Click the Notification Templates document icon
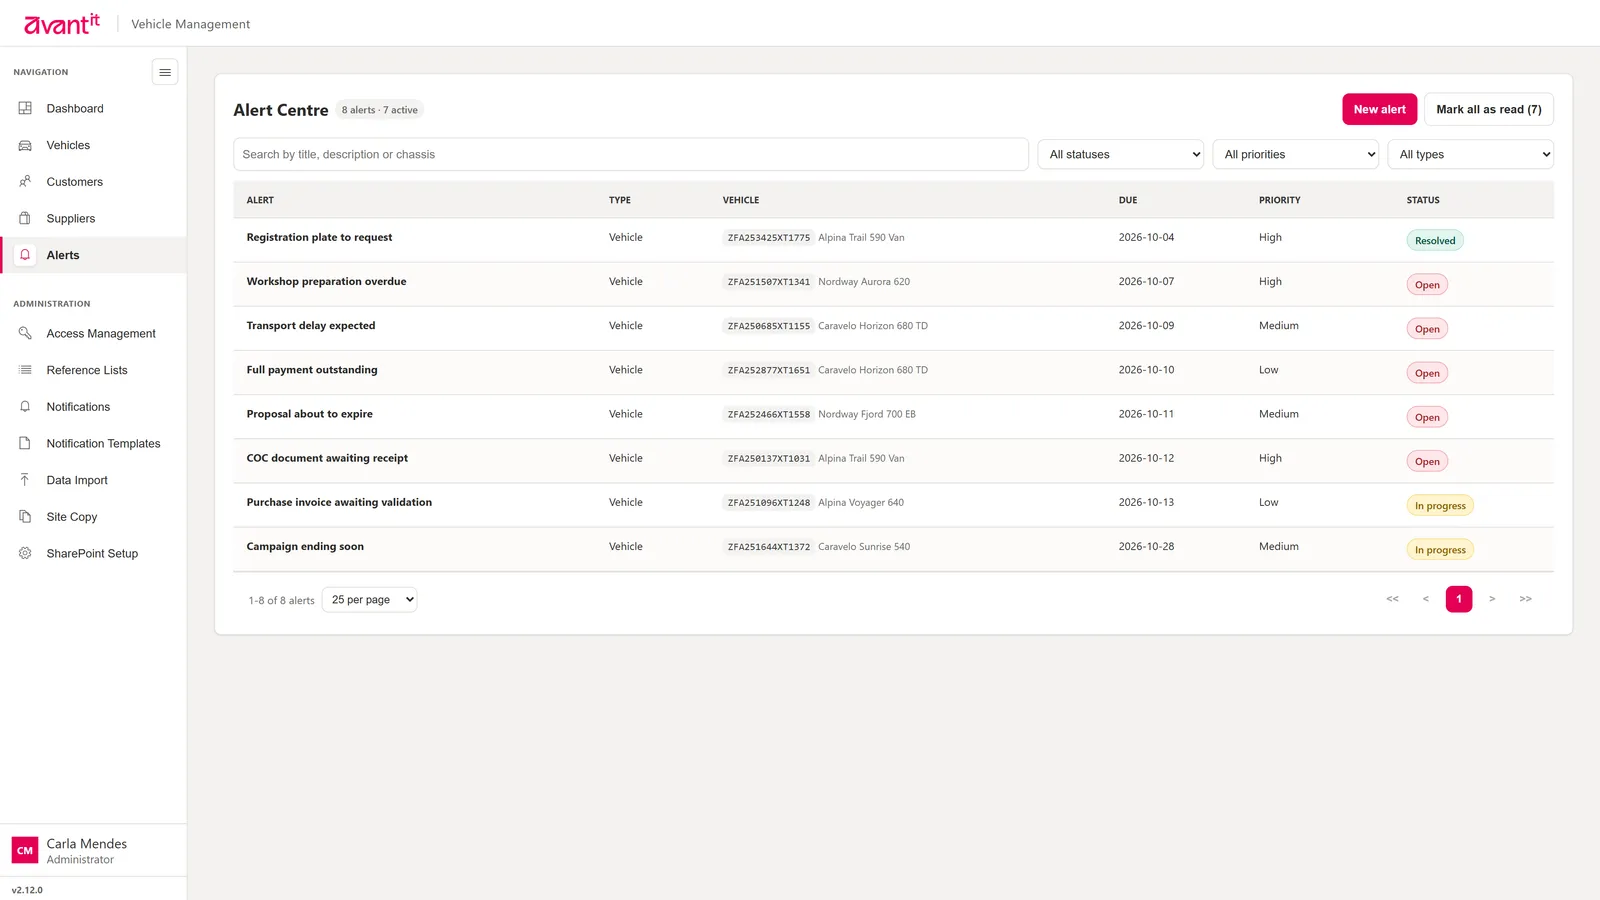Viewport: 1600px width, 900px height. pos(25,443)
